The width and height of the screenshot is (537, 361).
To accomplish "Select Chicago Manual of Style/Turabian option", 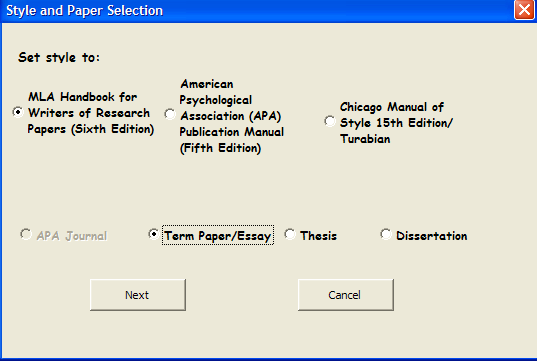I will point(330,121).
